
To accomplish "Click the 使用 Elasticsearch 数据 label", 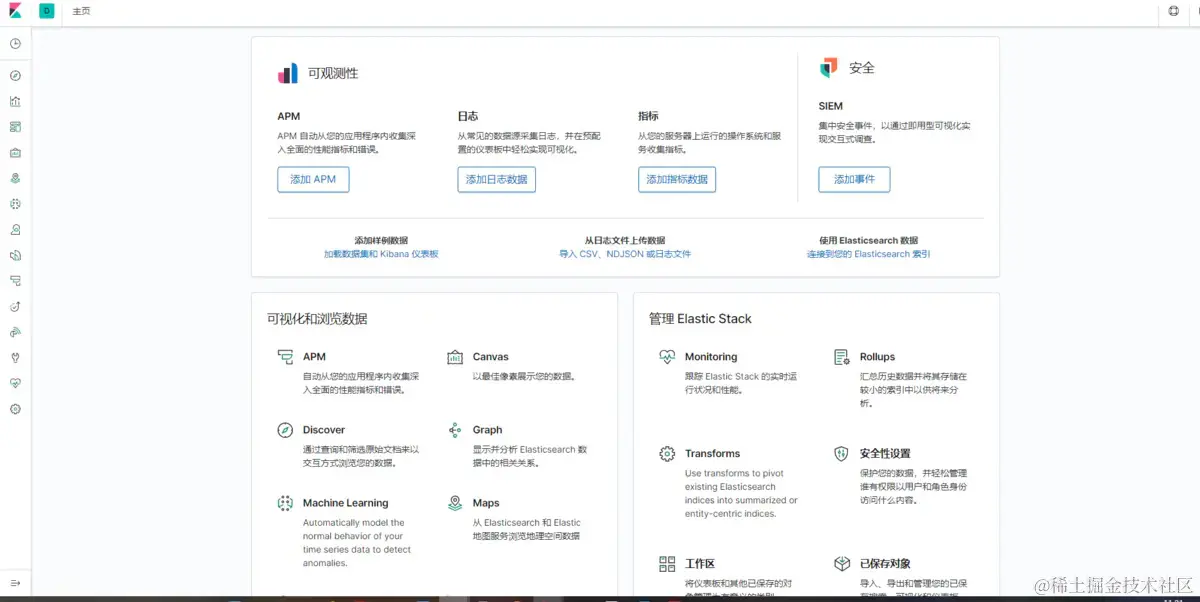I will click(869, 241).
